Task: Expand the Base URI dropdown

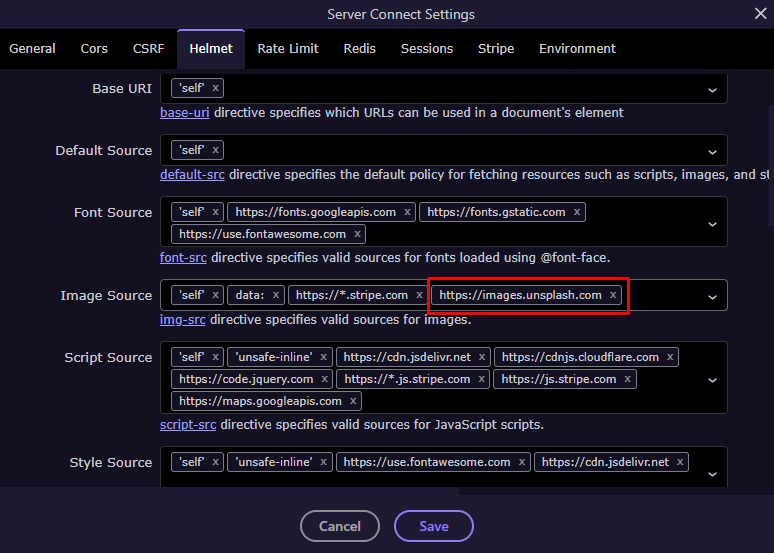Action: (712, 89)
